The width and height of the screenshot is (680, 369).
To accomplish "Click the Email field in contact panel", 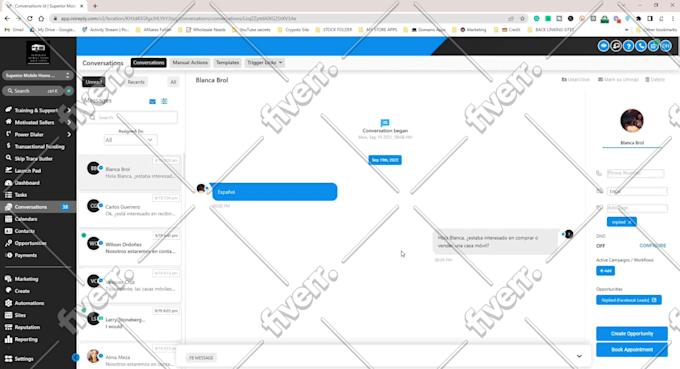I will coord(638,191).
